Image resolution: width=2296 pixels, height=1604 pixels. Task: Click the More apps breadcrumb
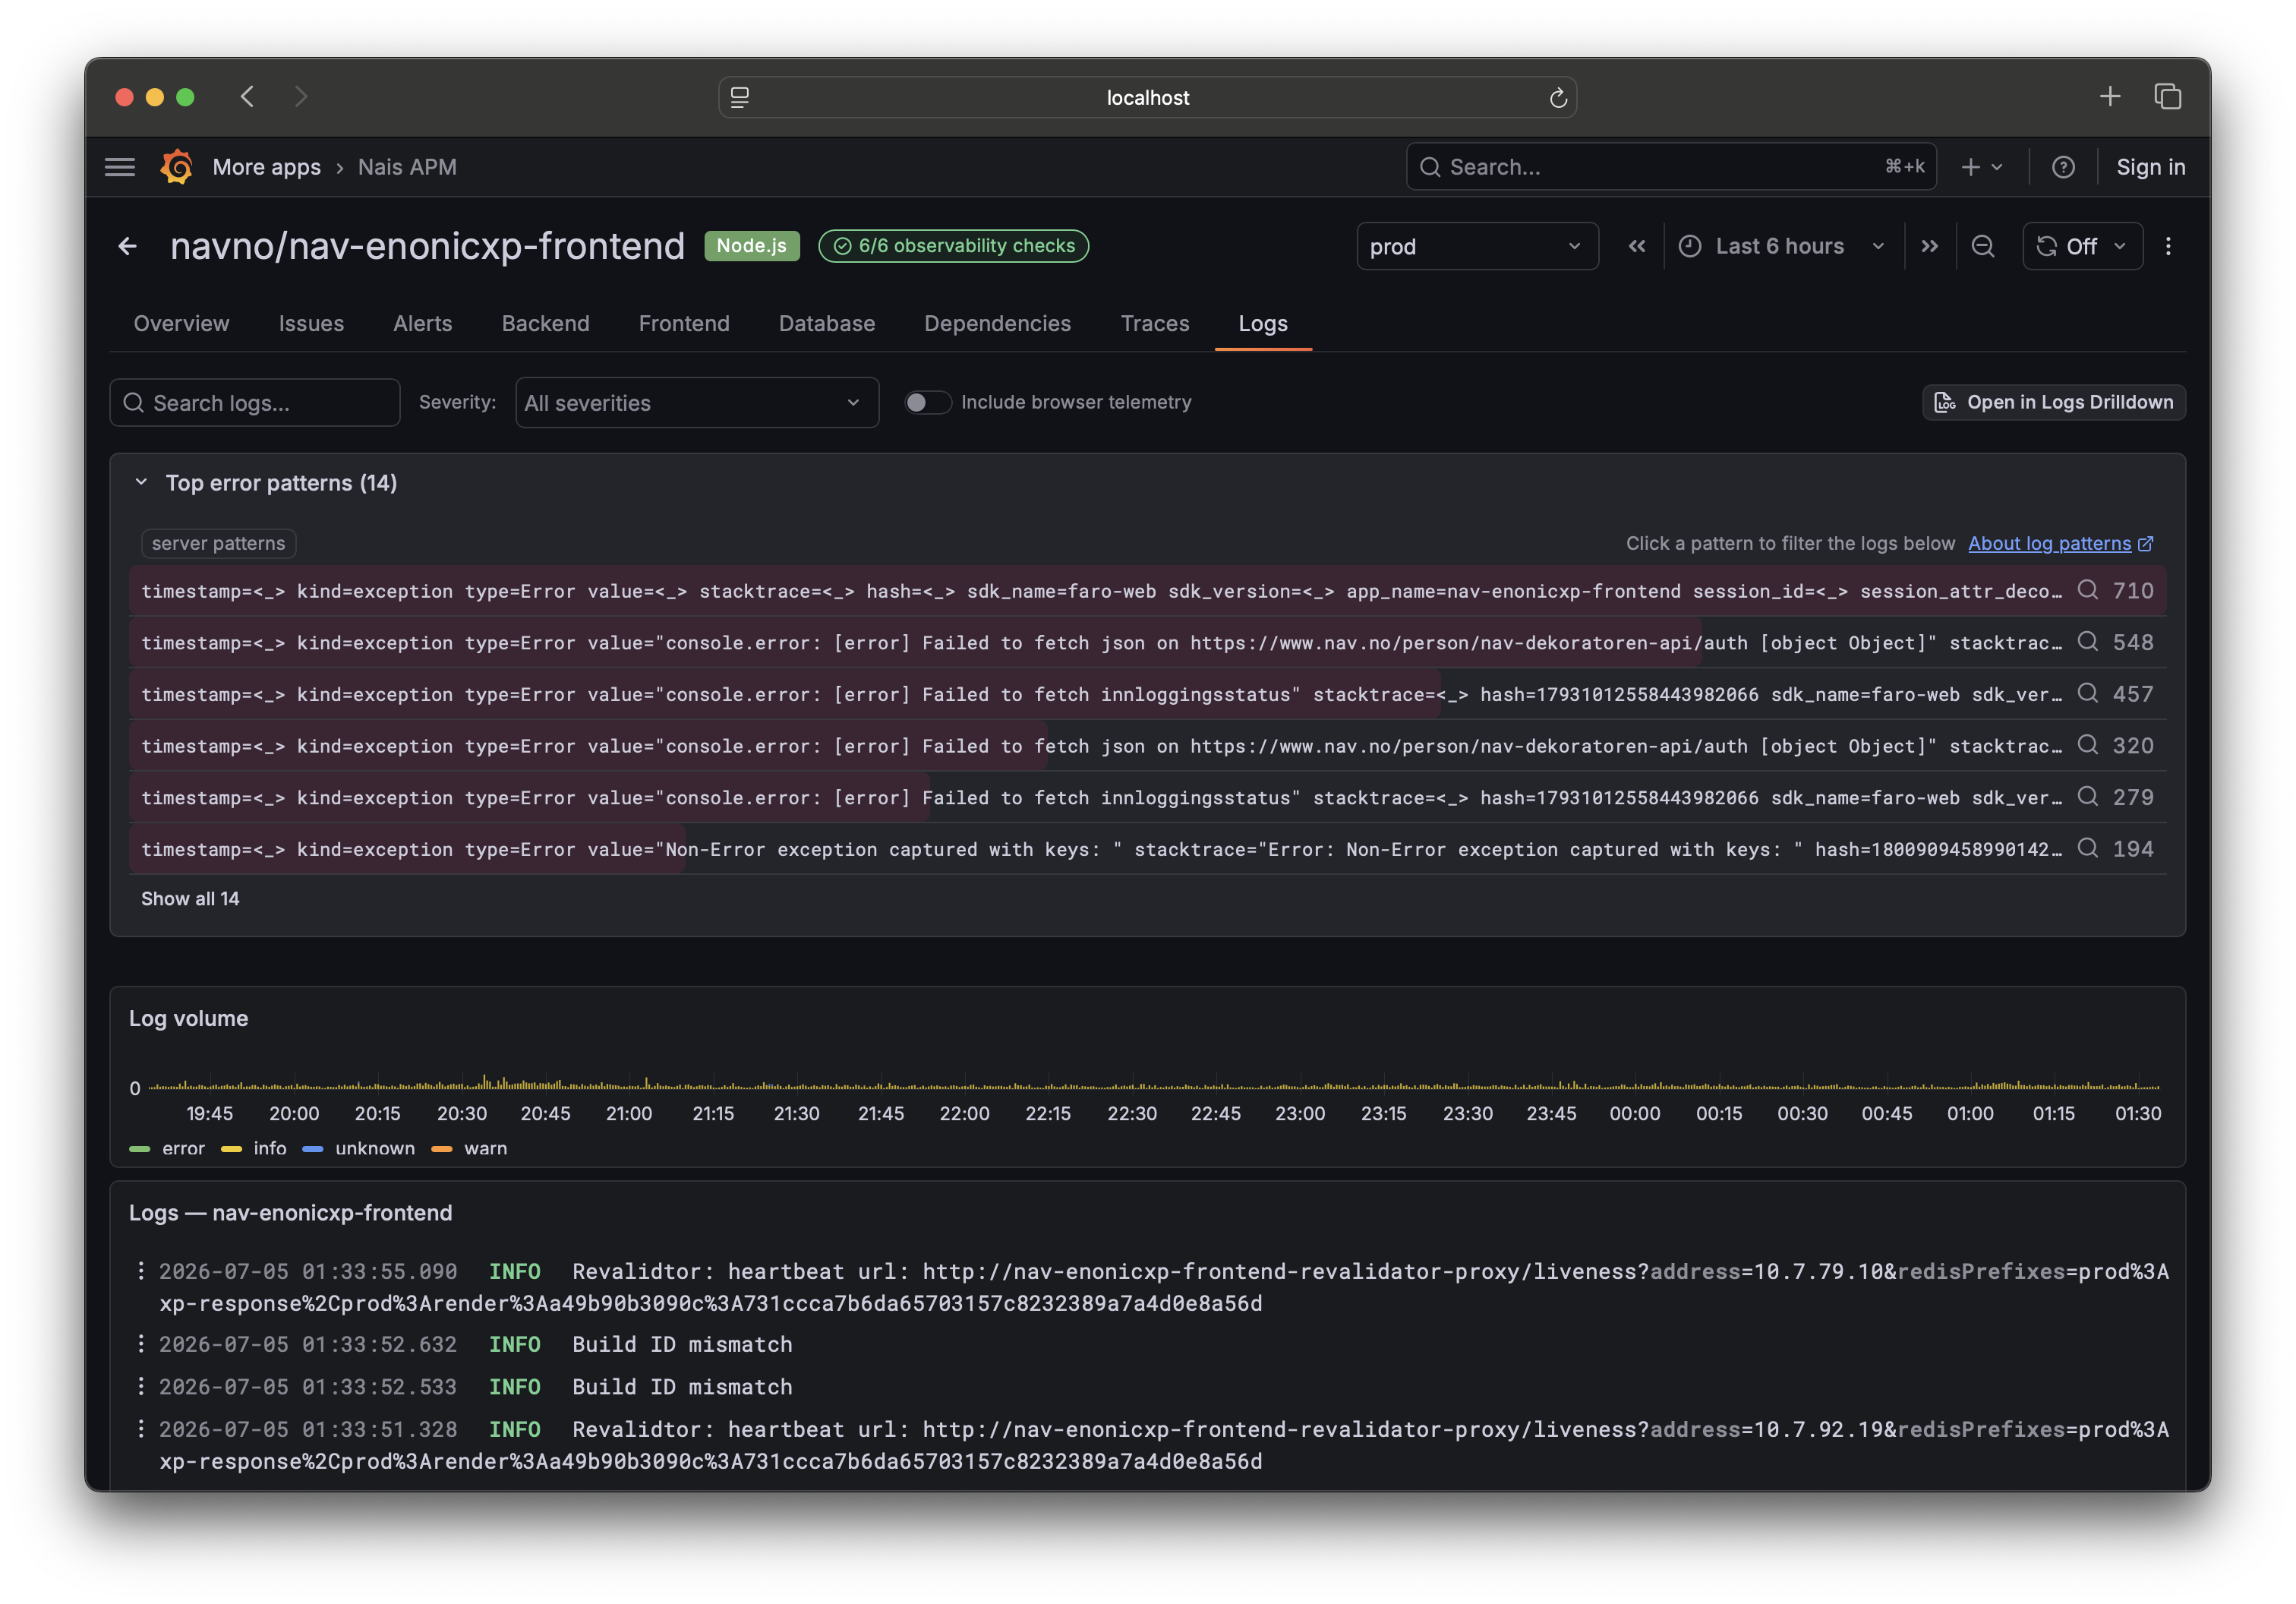[267, 167]
